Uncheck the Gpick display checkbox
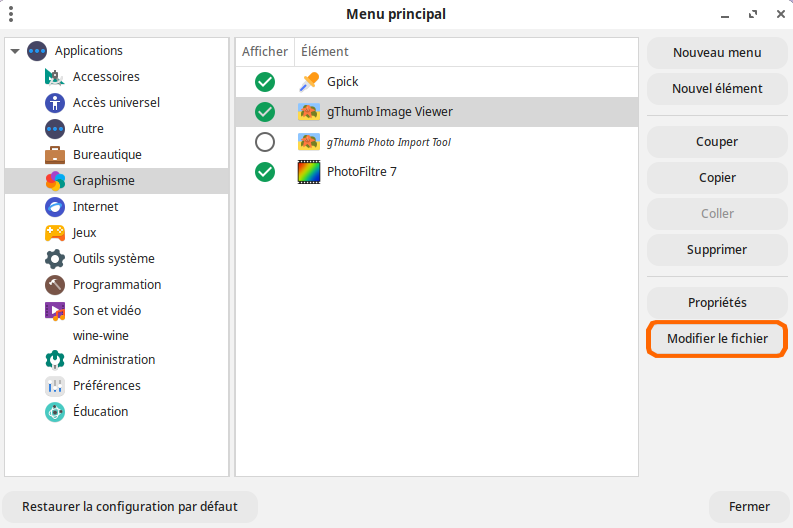The height and width of the screenshot is (528, 793). click(265, 82)
